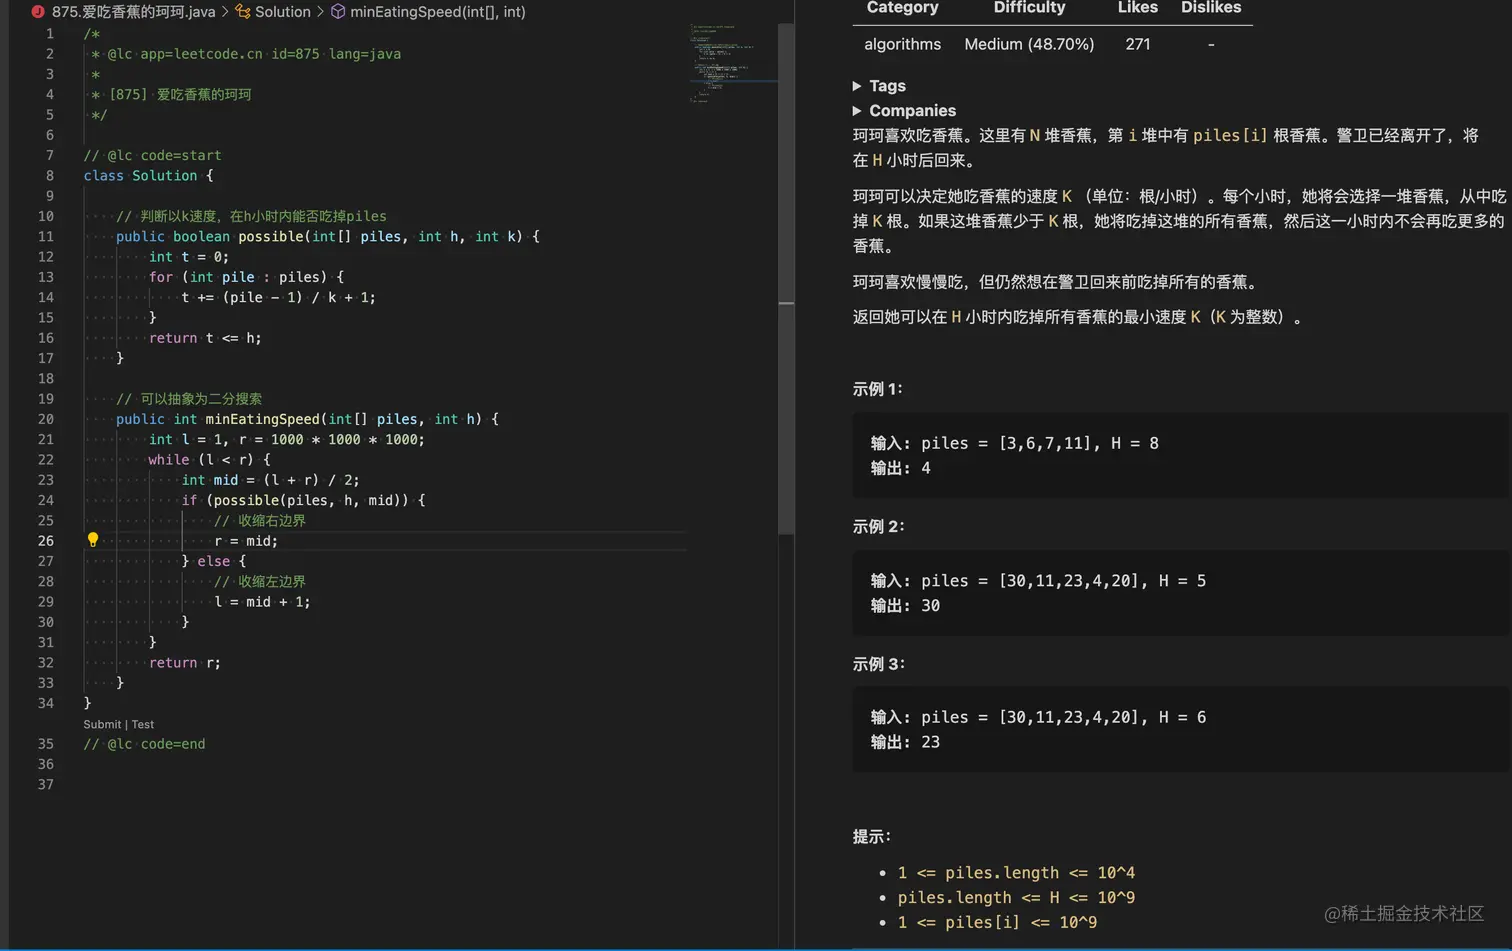Expand the Companies section

pos(904,111)
